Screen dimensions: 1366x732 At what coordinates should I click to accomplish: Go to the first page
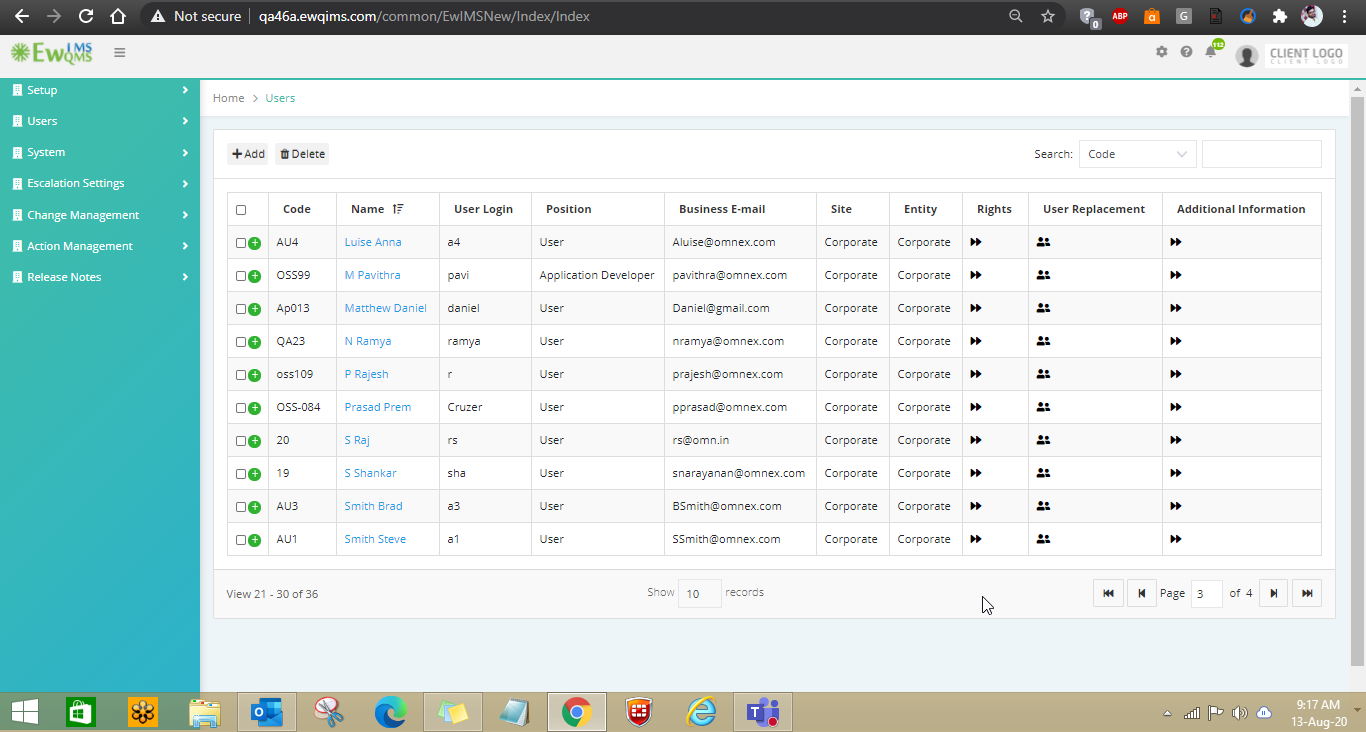(x=1108, y=593)
